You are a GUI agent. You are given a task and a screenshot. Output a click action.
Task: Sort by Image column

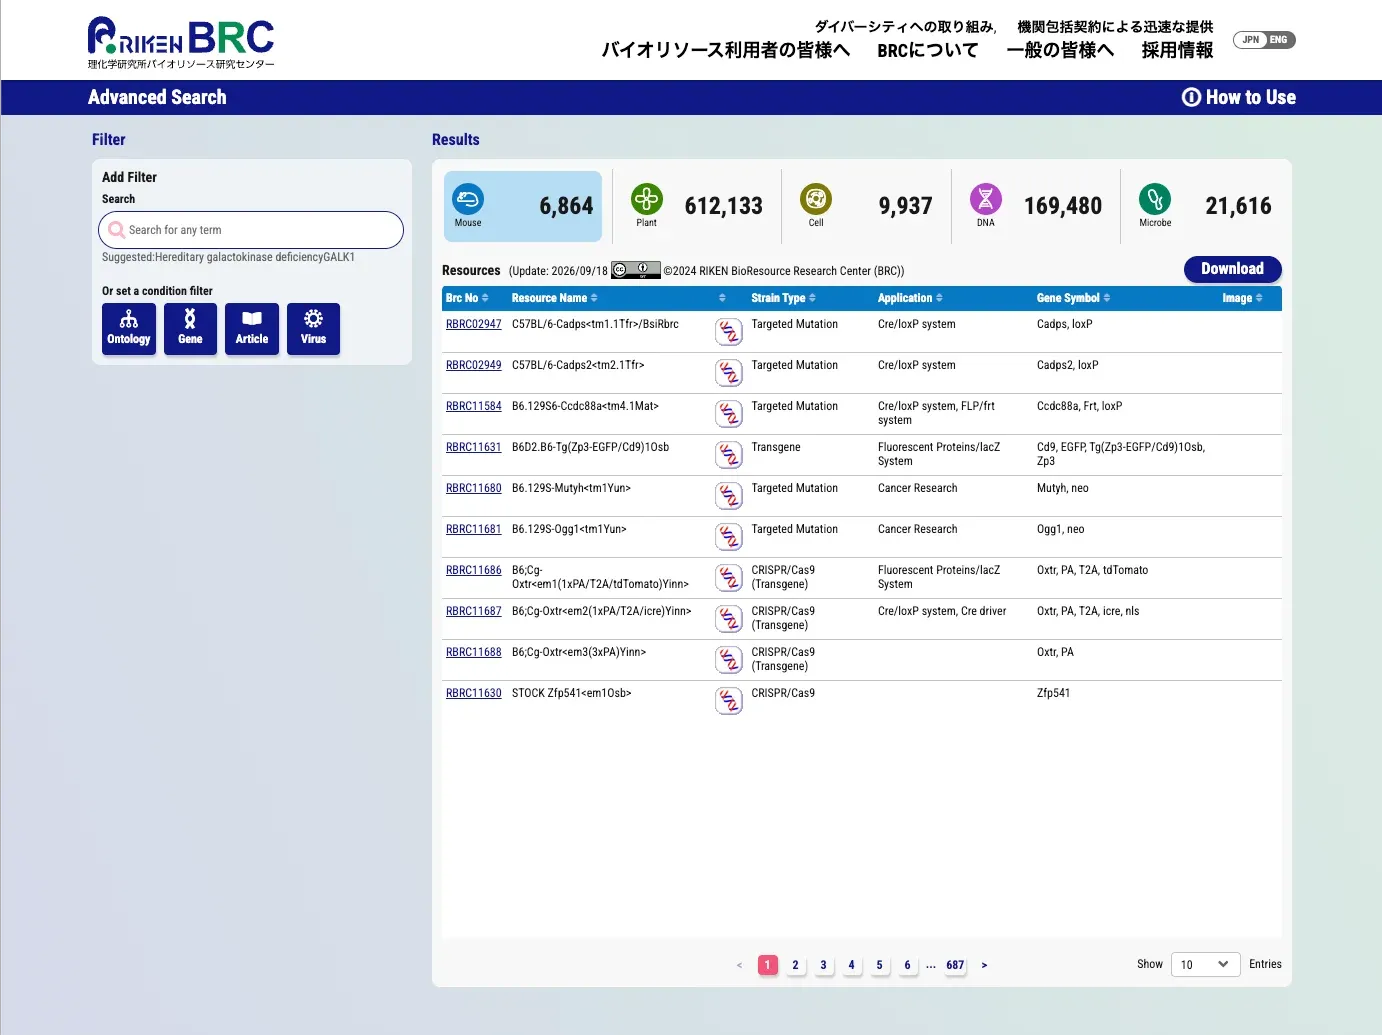coord(1242,298)
